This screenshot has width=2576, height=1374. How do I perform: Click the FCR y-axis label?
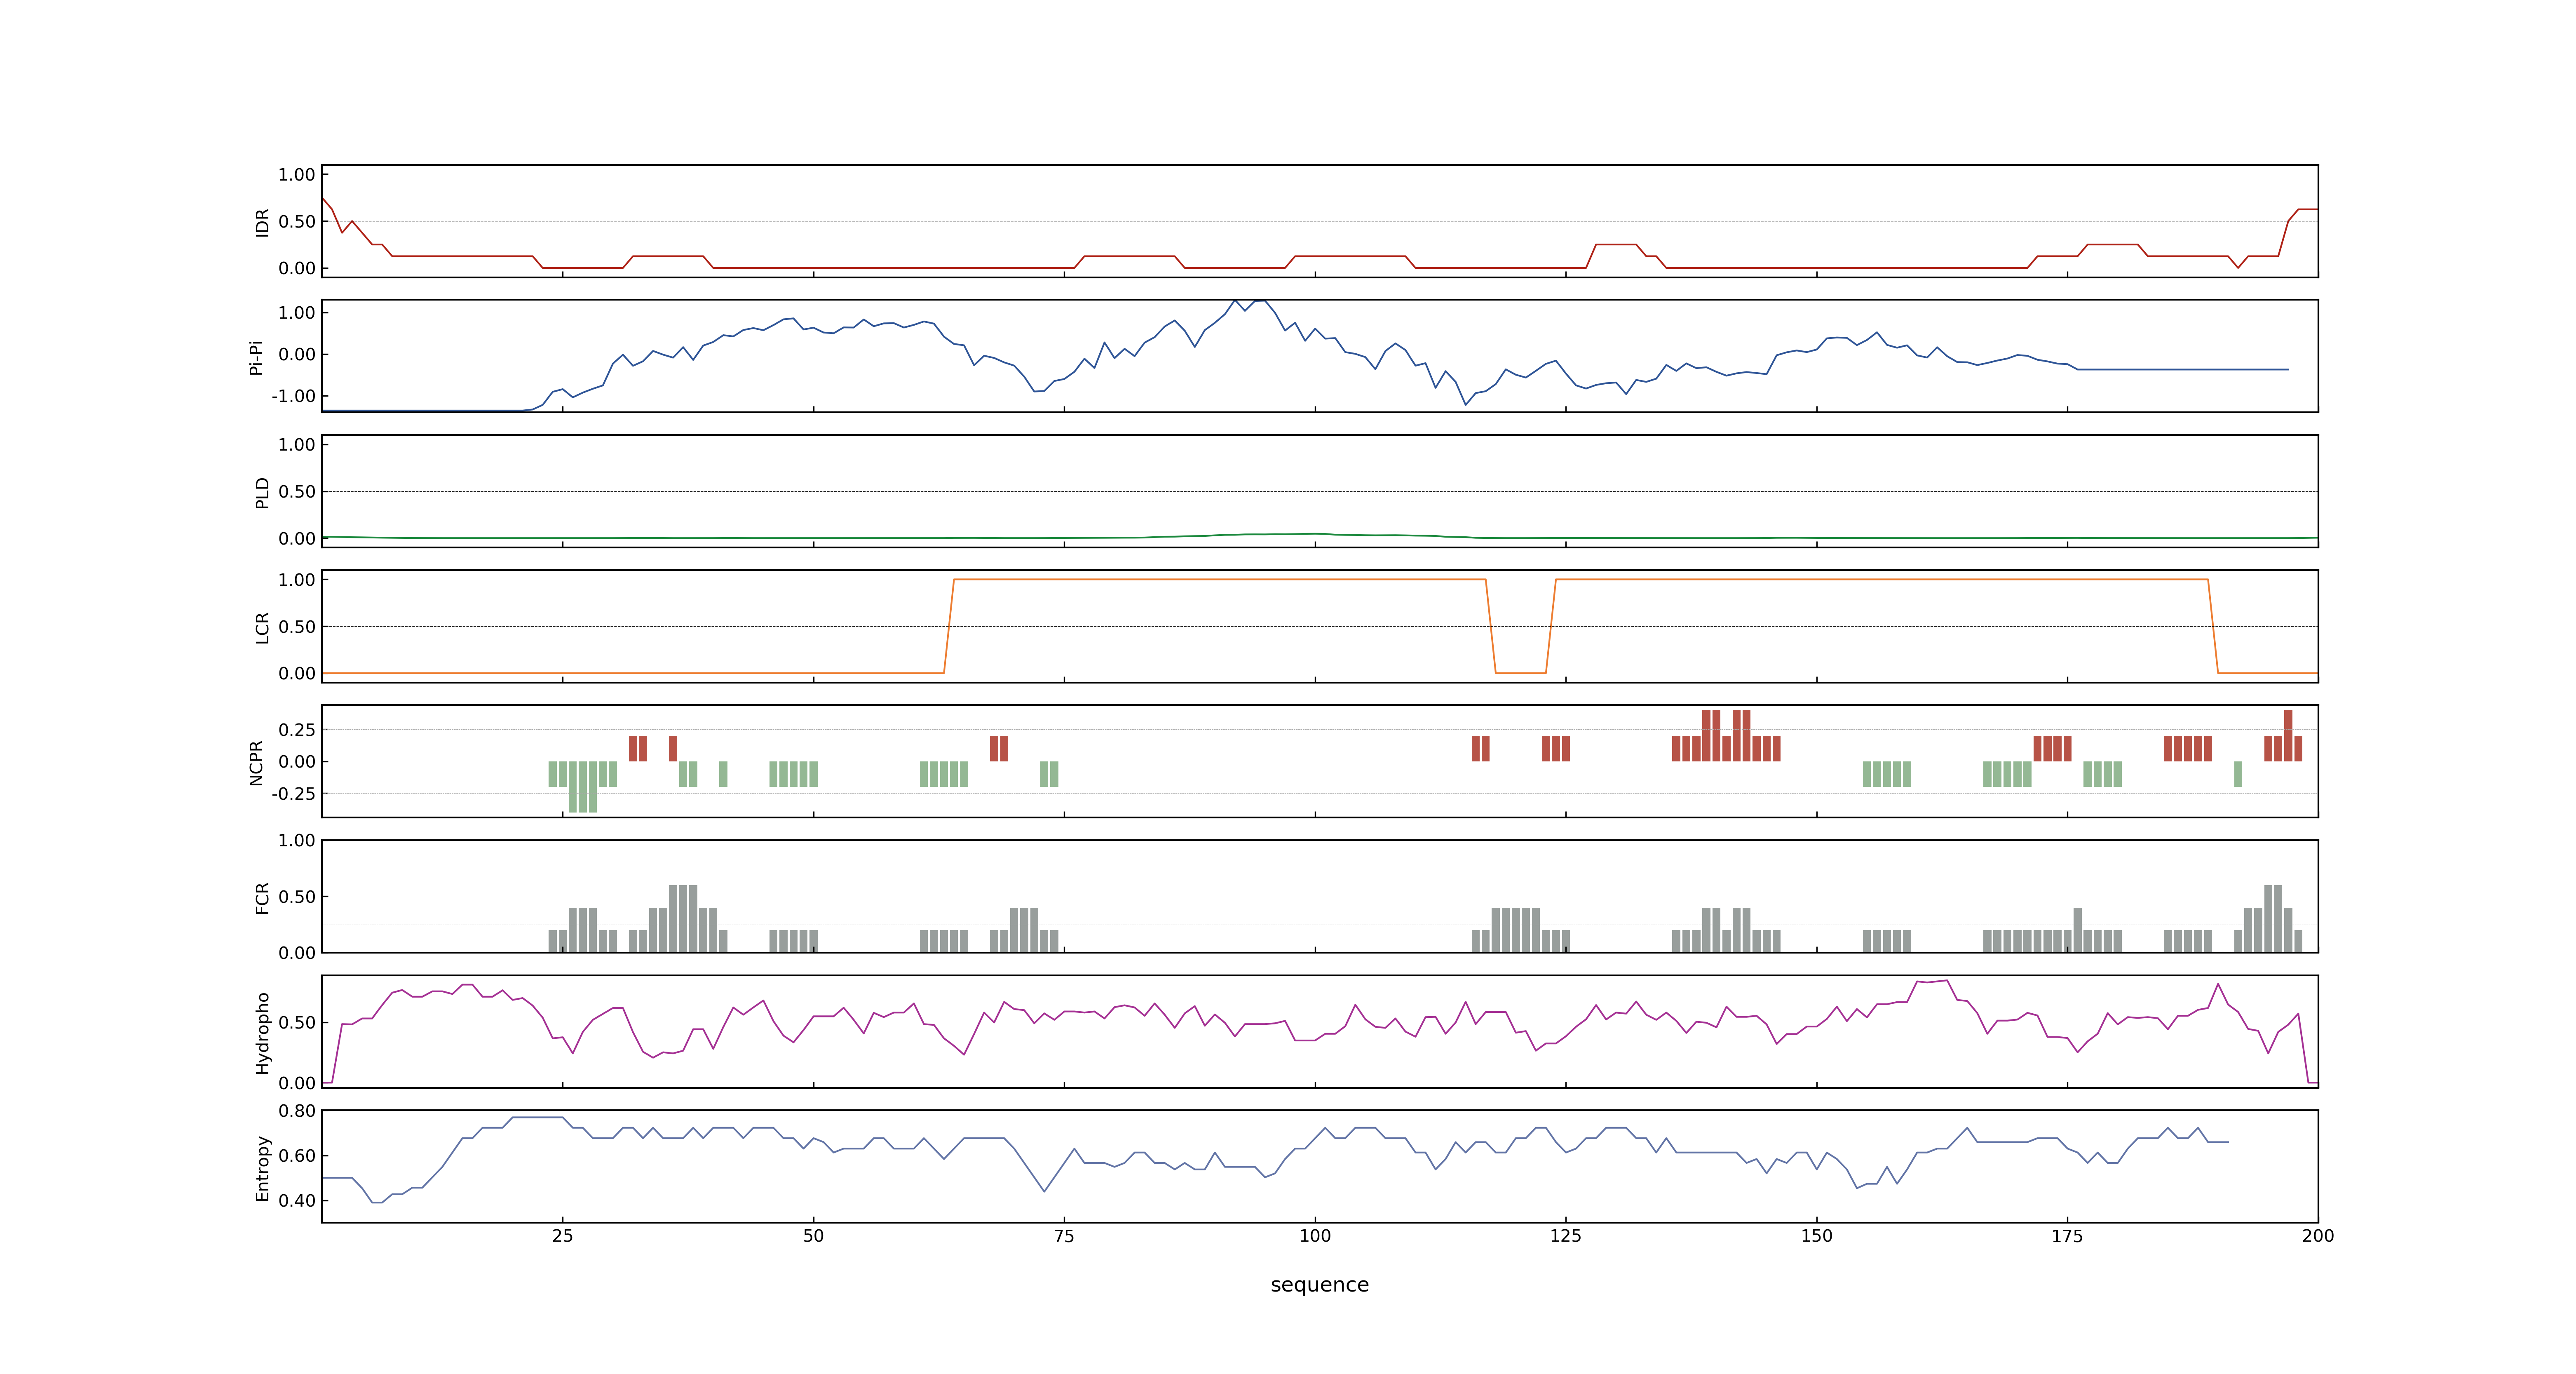pyautogui.click(x=262, y=897)
